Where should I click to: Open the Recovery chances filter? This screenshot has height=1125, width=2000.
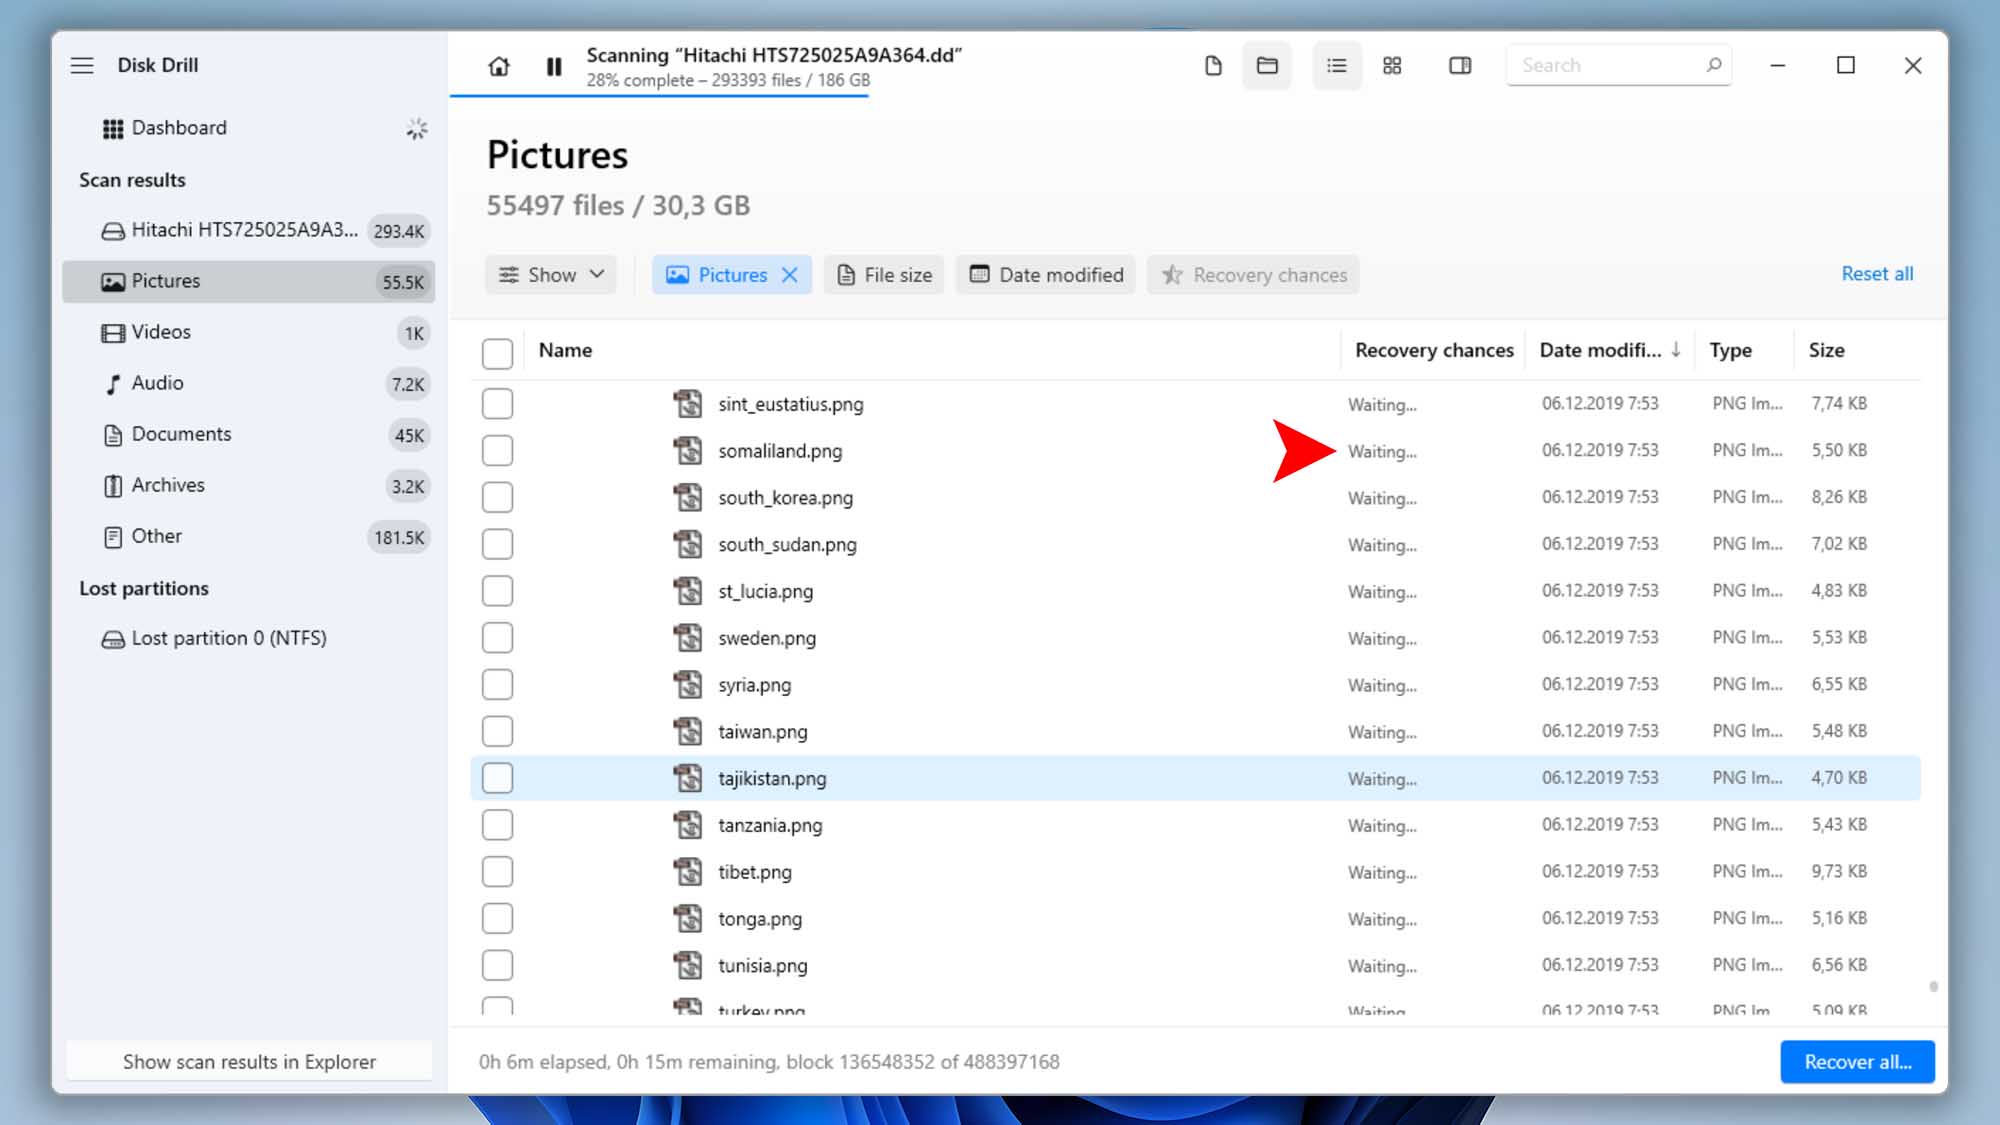tap(1254, 275)
